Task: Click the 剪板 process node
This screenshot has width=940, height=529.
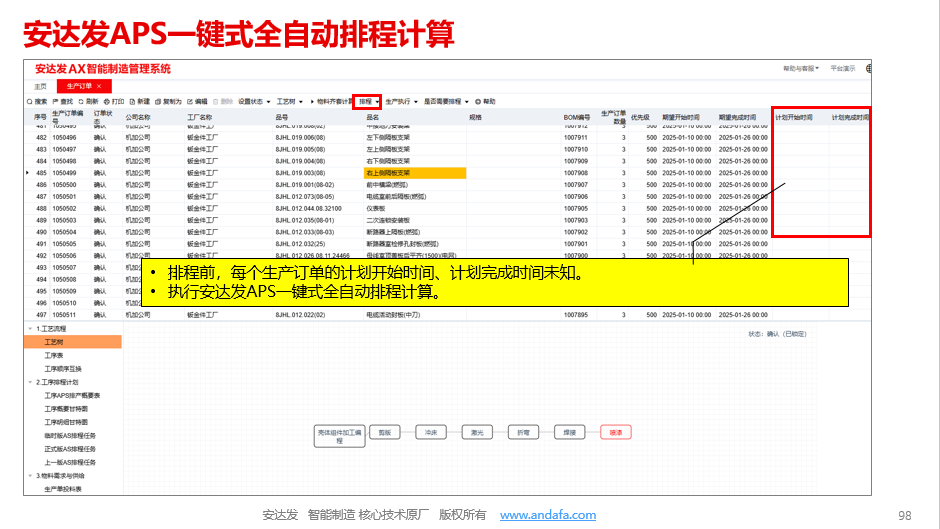Action: [385, 432]
